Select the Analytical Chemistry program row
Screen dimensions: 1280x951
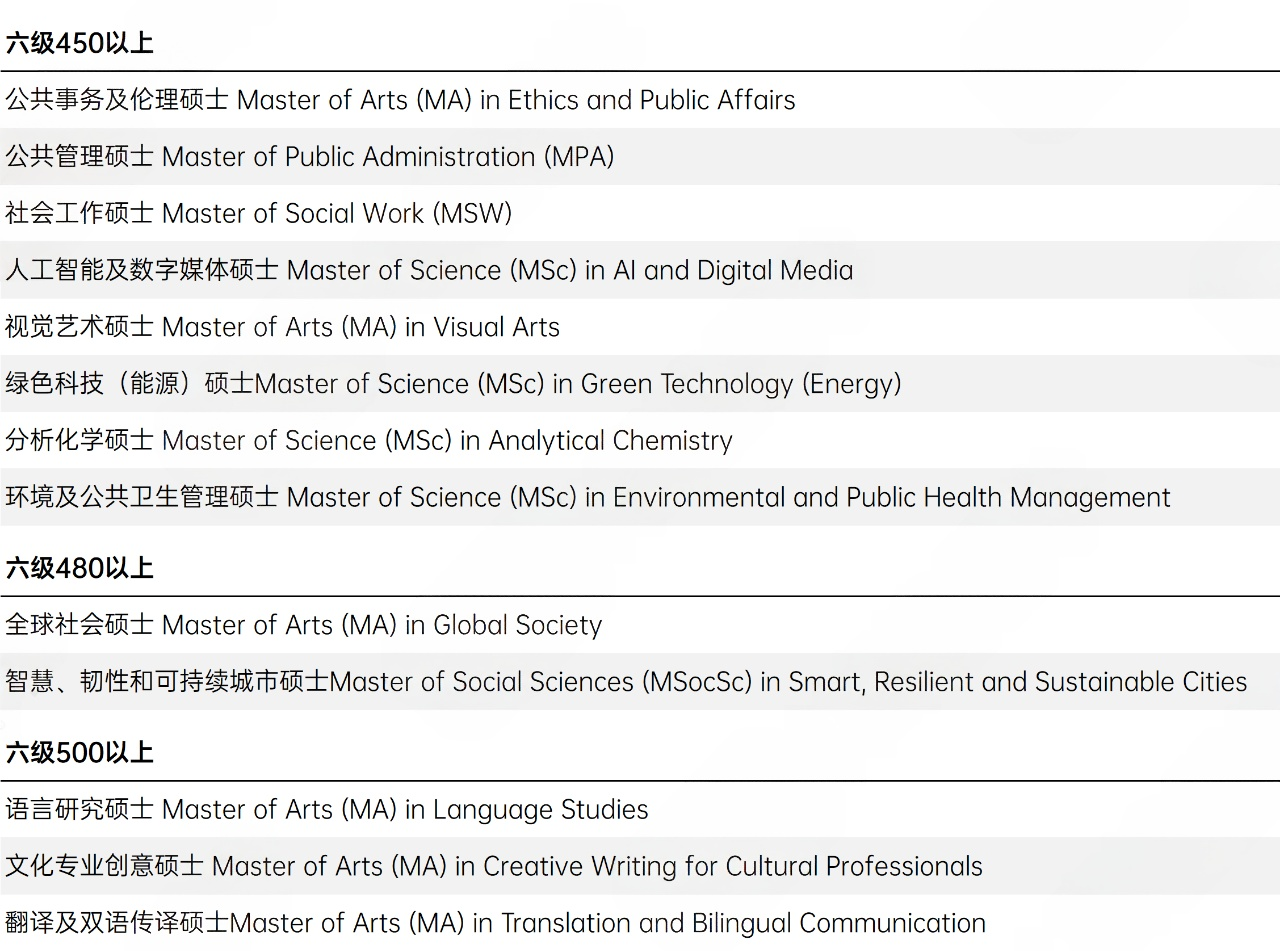(368, 441)
